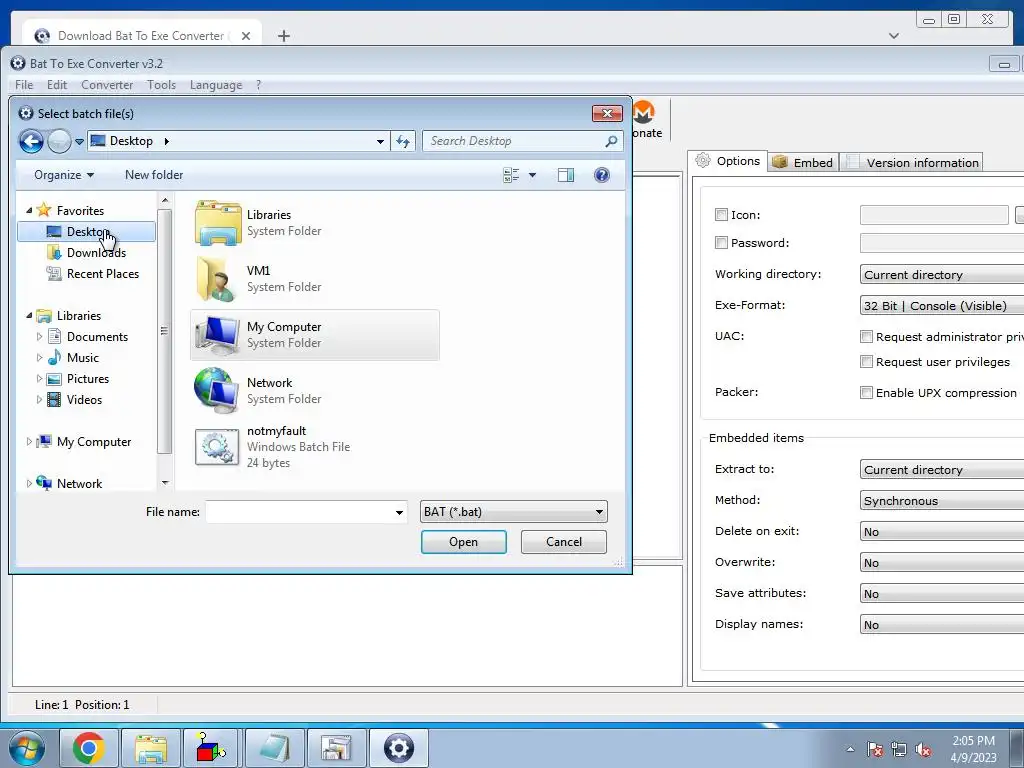The image size is (1024, 768).
Task: Open the File name history dropdown arrow
Action: click(x=399, y=513)
